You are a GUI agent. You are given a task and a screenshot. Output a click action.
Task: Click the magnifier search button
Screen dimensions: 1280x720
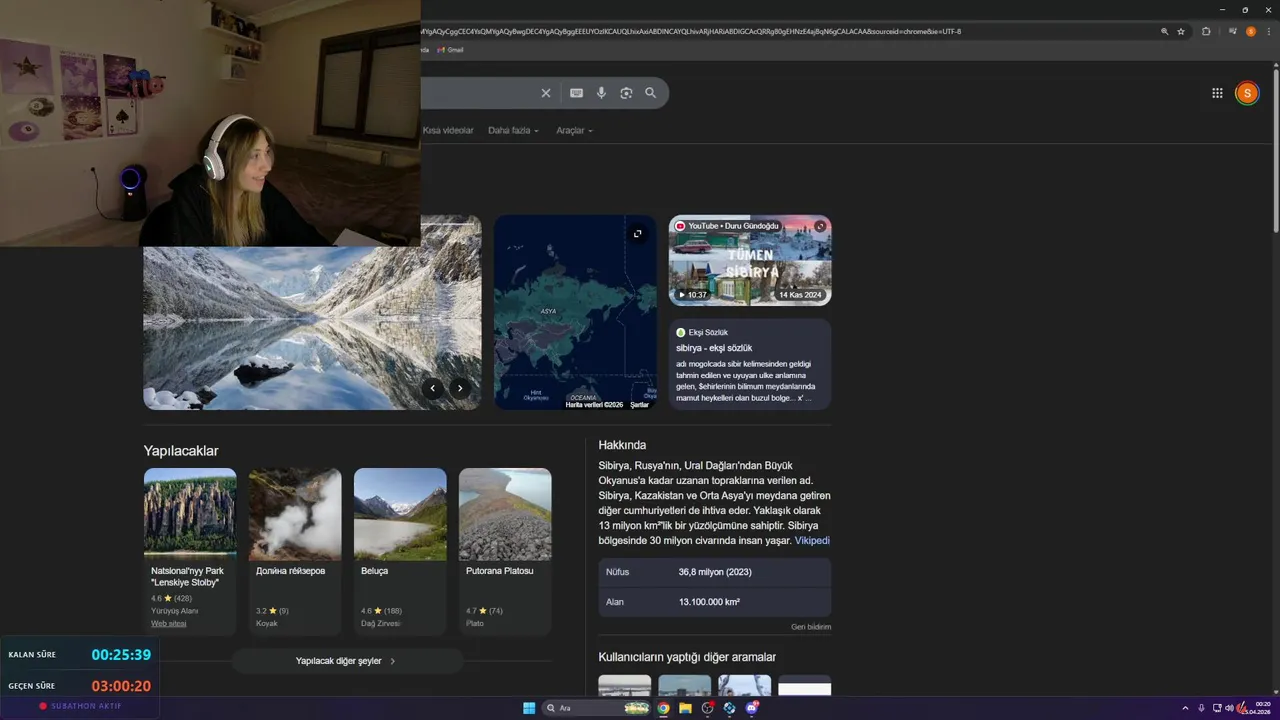point(651,93)
